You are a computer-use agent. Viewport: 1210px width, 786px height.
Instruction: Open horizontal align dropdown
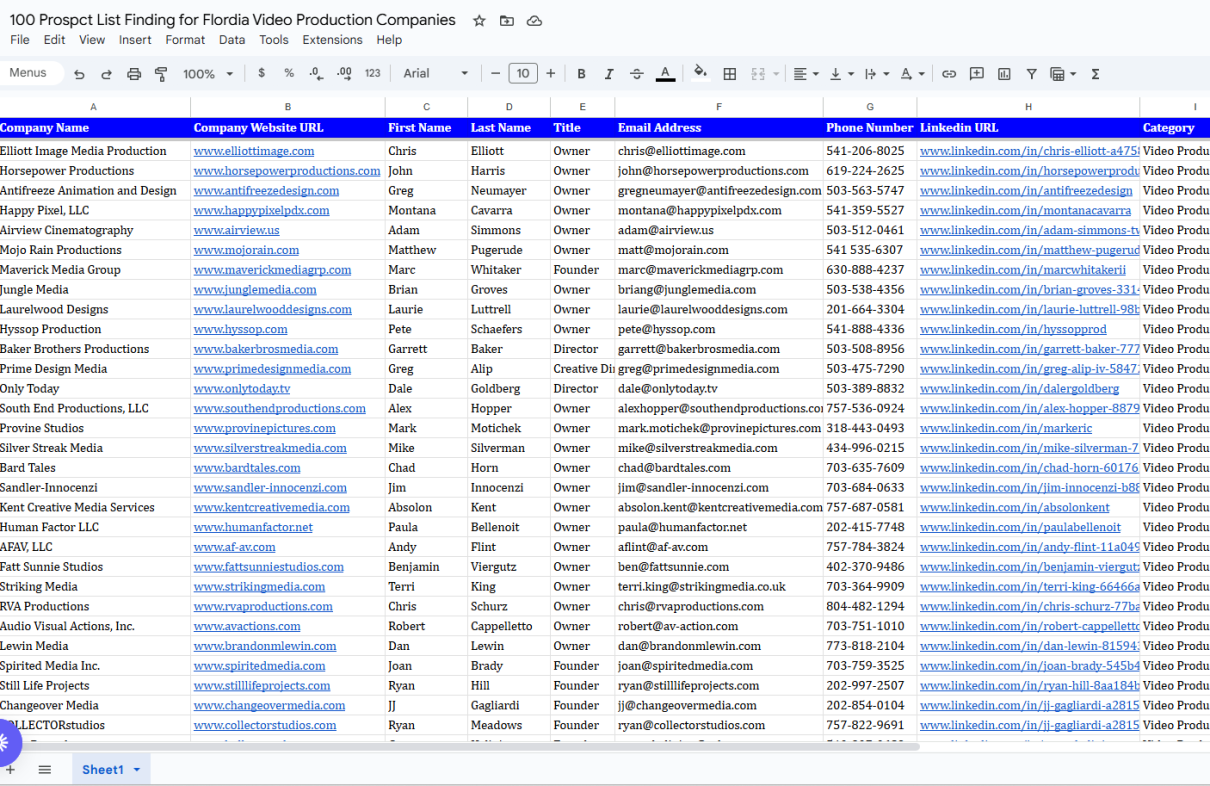[805, 74]
